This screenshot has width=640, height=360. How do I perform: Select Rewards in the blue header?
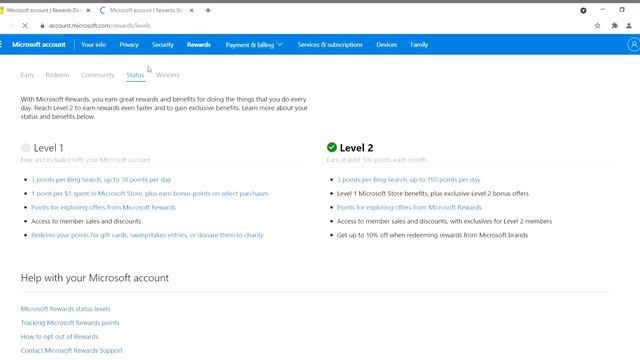pyautogui.click(x=199, y=44)
